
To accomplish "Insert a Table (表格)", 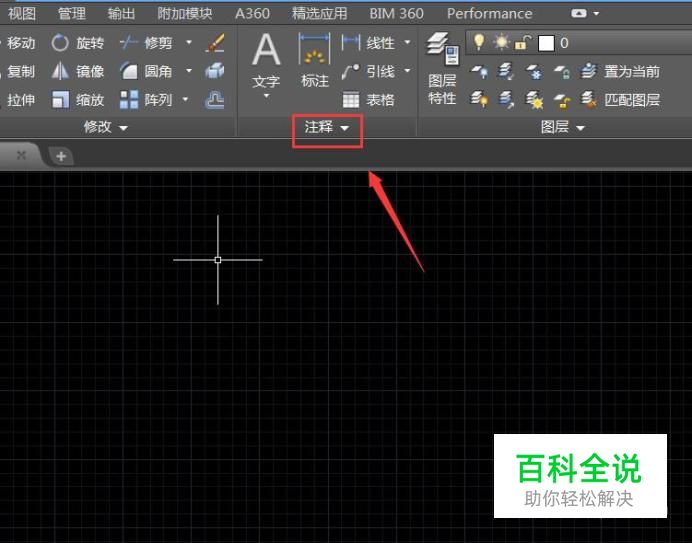I will [368, 100].
